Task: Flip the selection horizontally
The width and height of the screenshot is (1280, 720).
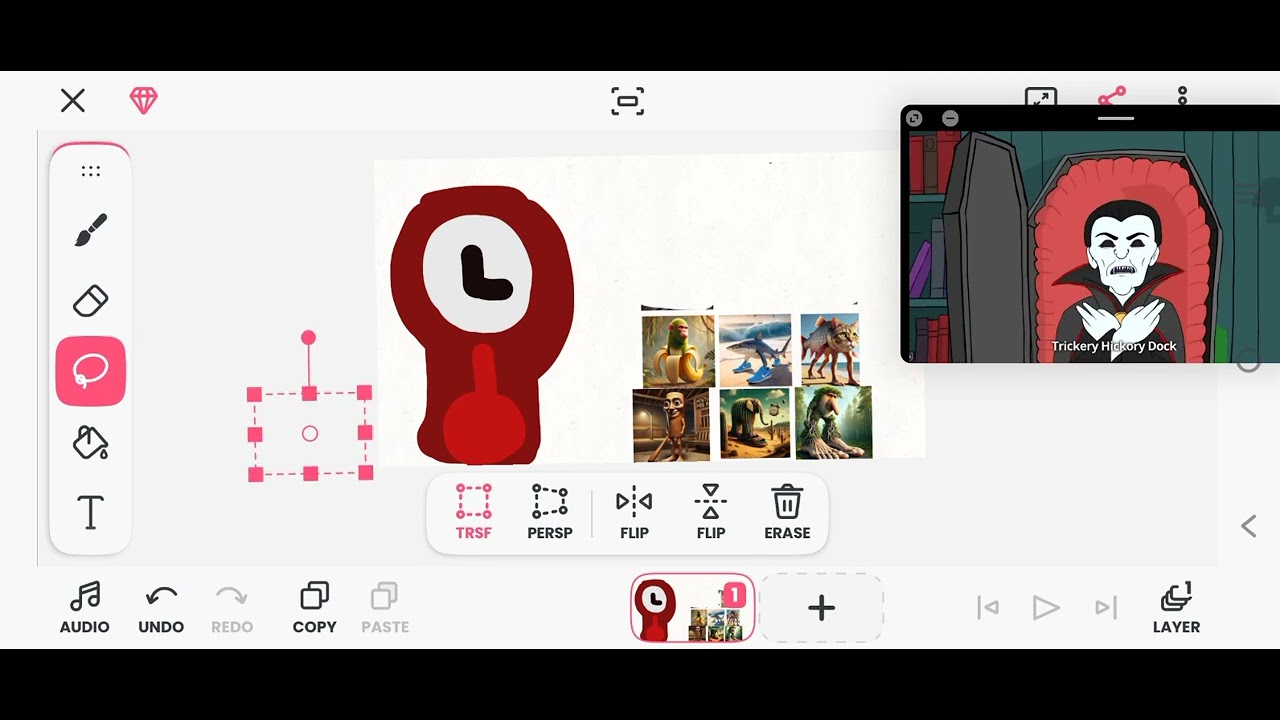Action: [x=634, y=512]
